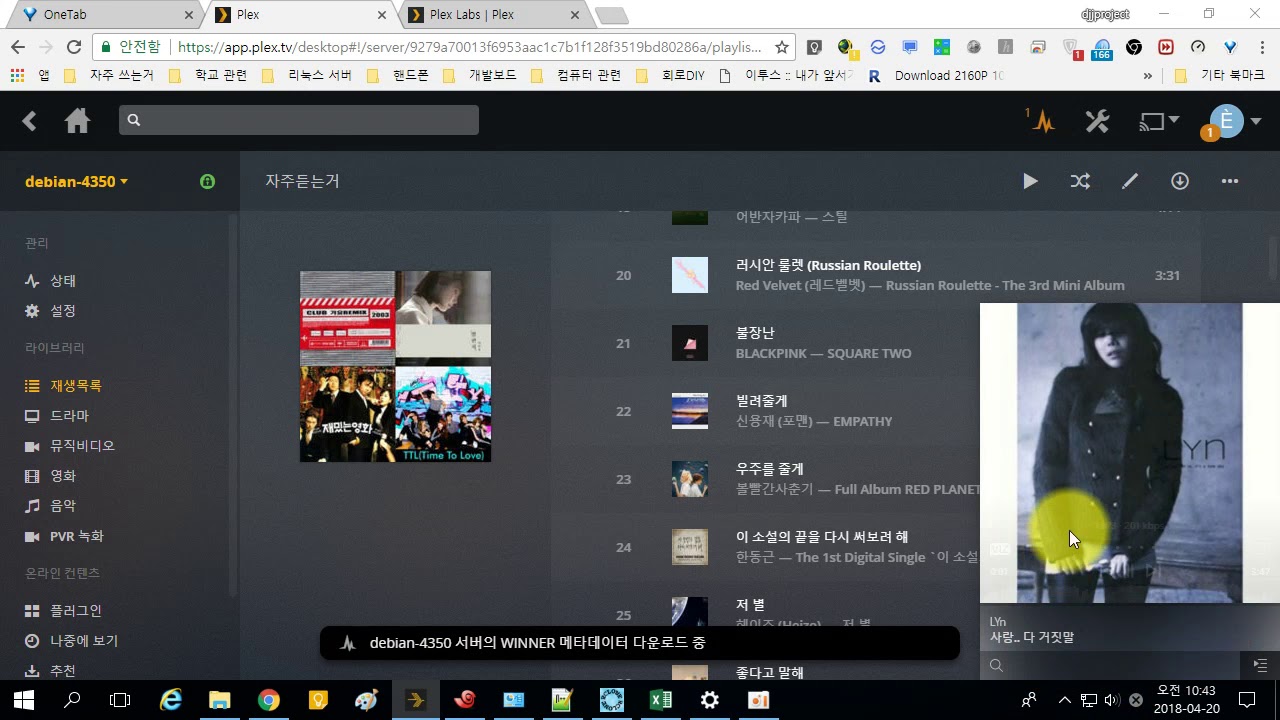Click the 러시안 룰렛 album thumbnail
Image resolution: width=1280 pixels, height=720 pixels.
point(690,275)
